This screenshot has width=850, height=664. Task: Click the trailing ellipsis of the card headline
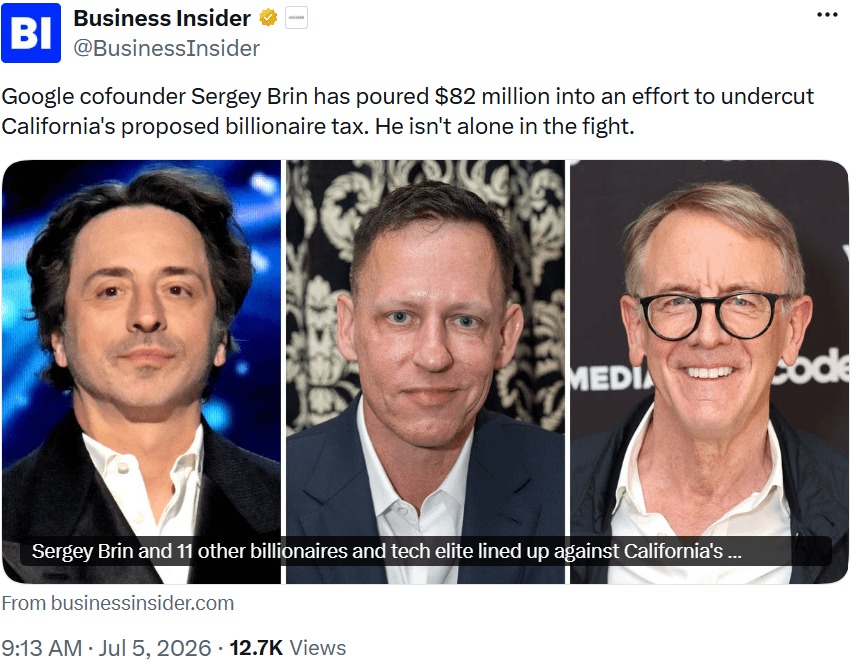coord(735,552)
